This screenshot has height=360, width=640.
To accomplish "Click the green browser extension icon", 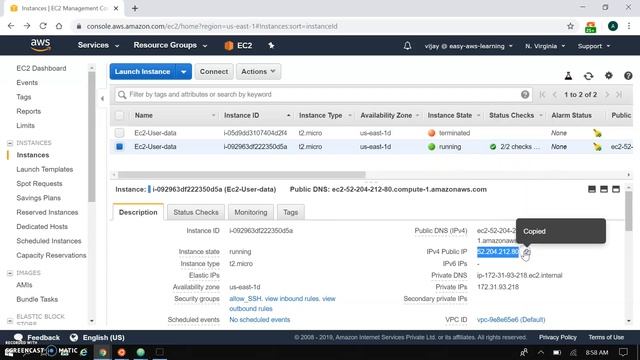I will pyautogui.click(x=591, y=27).
